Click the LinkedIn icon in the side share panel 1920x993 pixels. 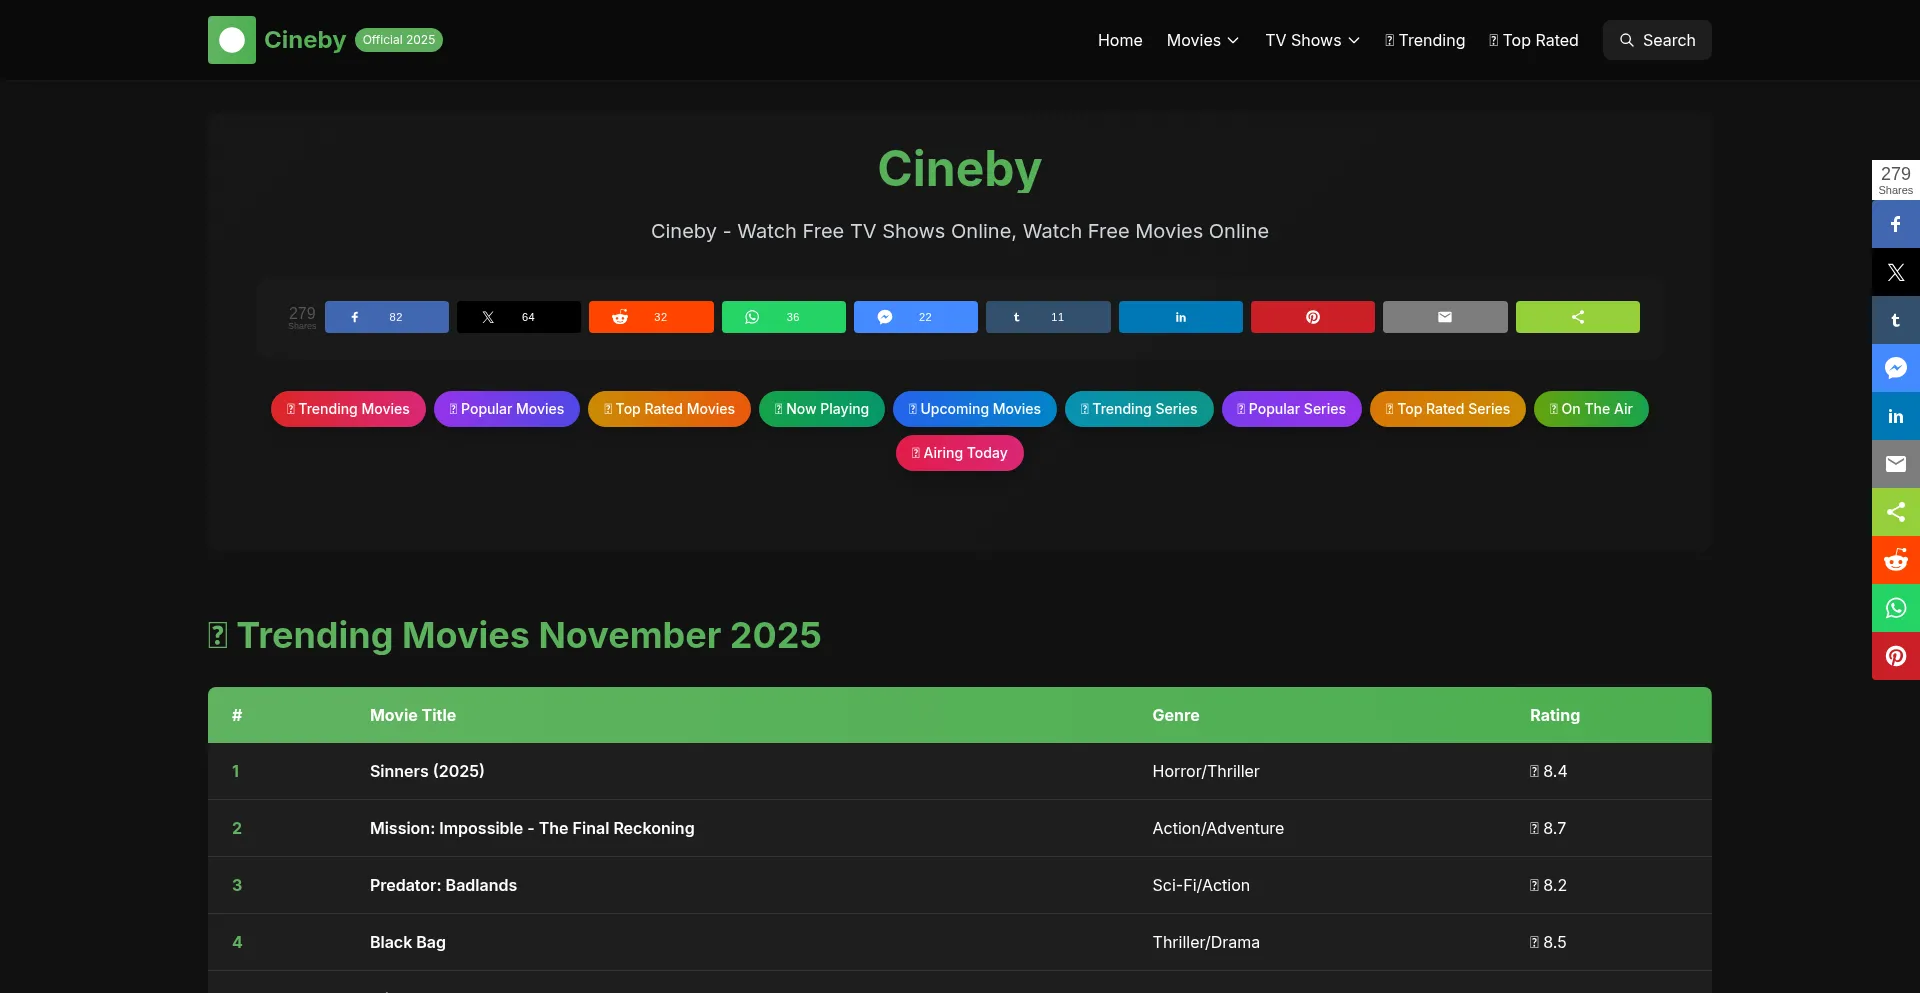(x=1896, y=416)
